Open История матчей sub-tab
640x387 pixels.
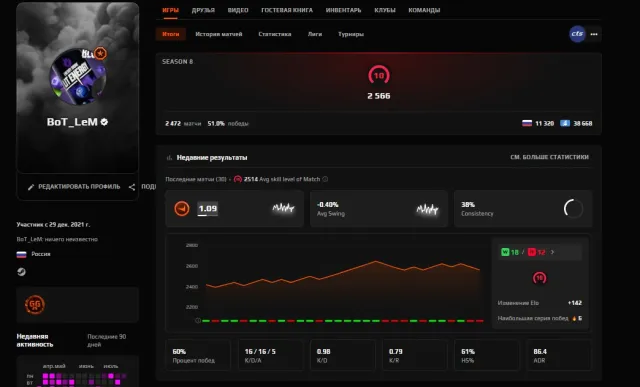click(219, 34)
